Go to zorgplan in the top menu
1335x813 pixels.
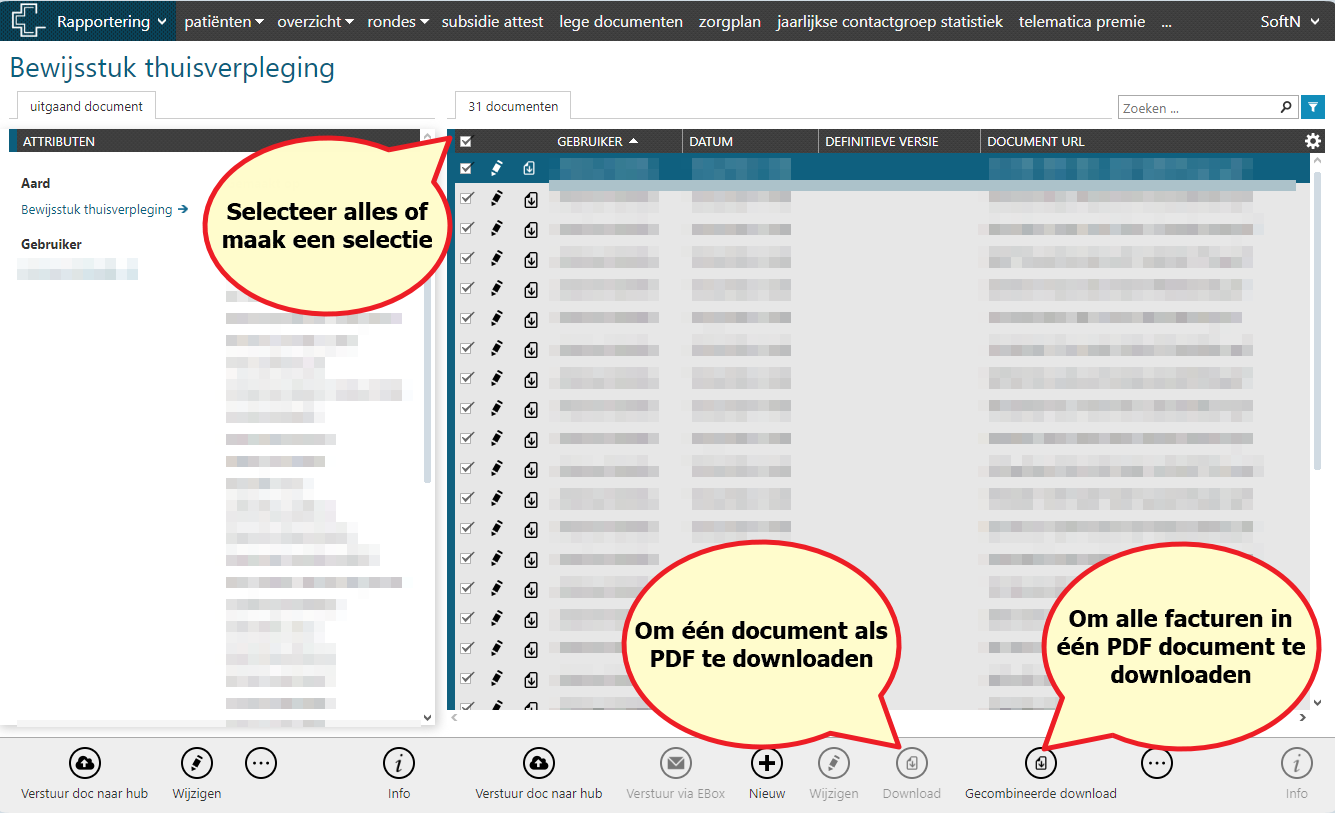click(730, 21)
